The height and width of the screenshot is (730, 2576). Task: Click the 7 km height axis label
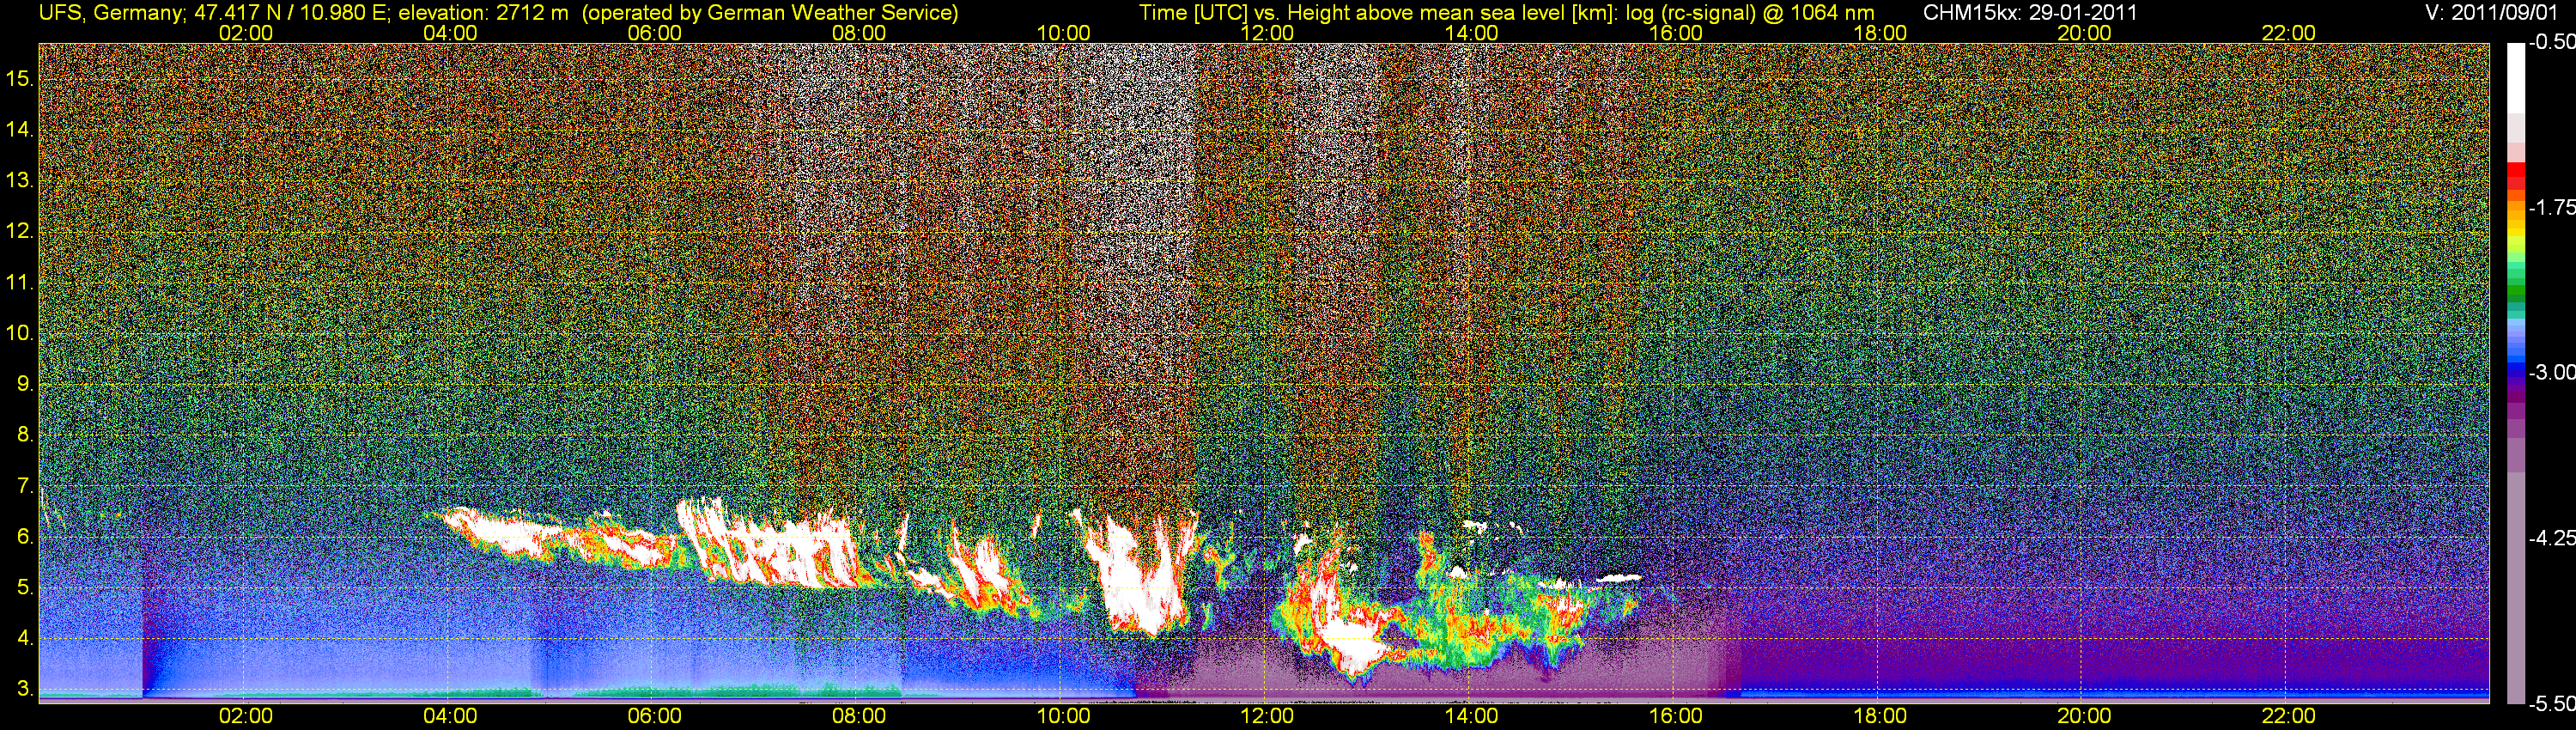point(25,486)
